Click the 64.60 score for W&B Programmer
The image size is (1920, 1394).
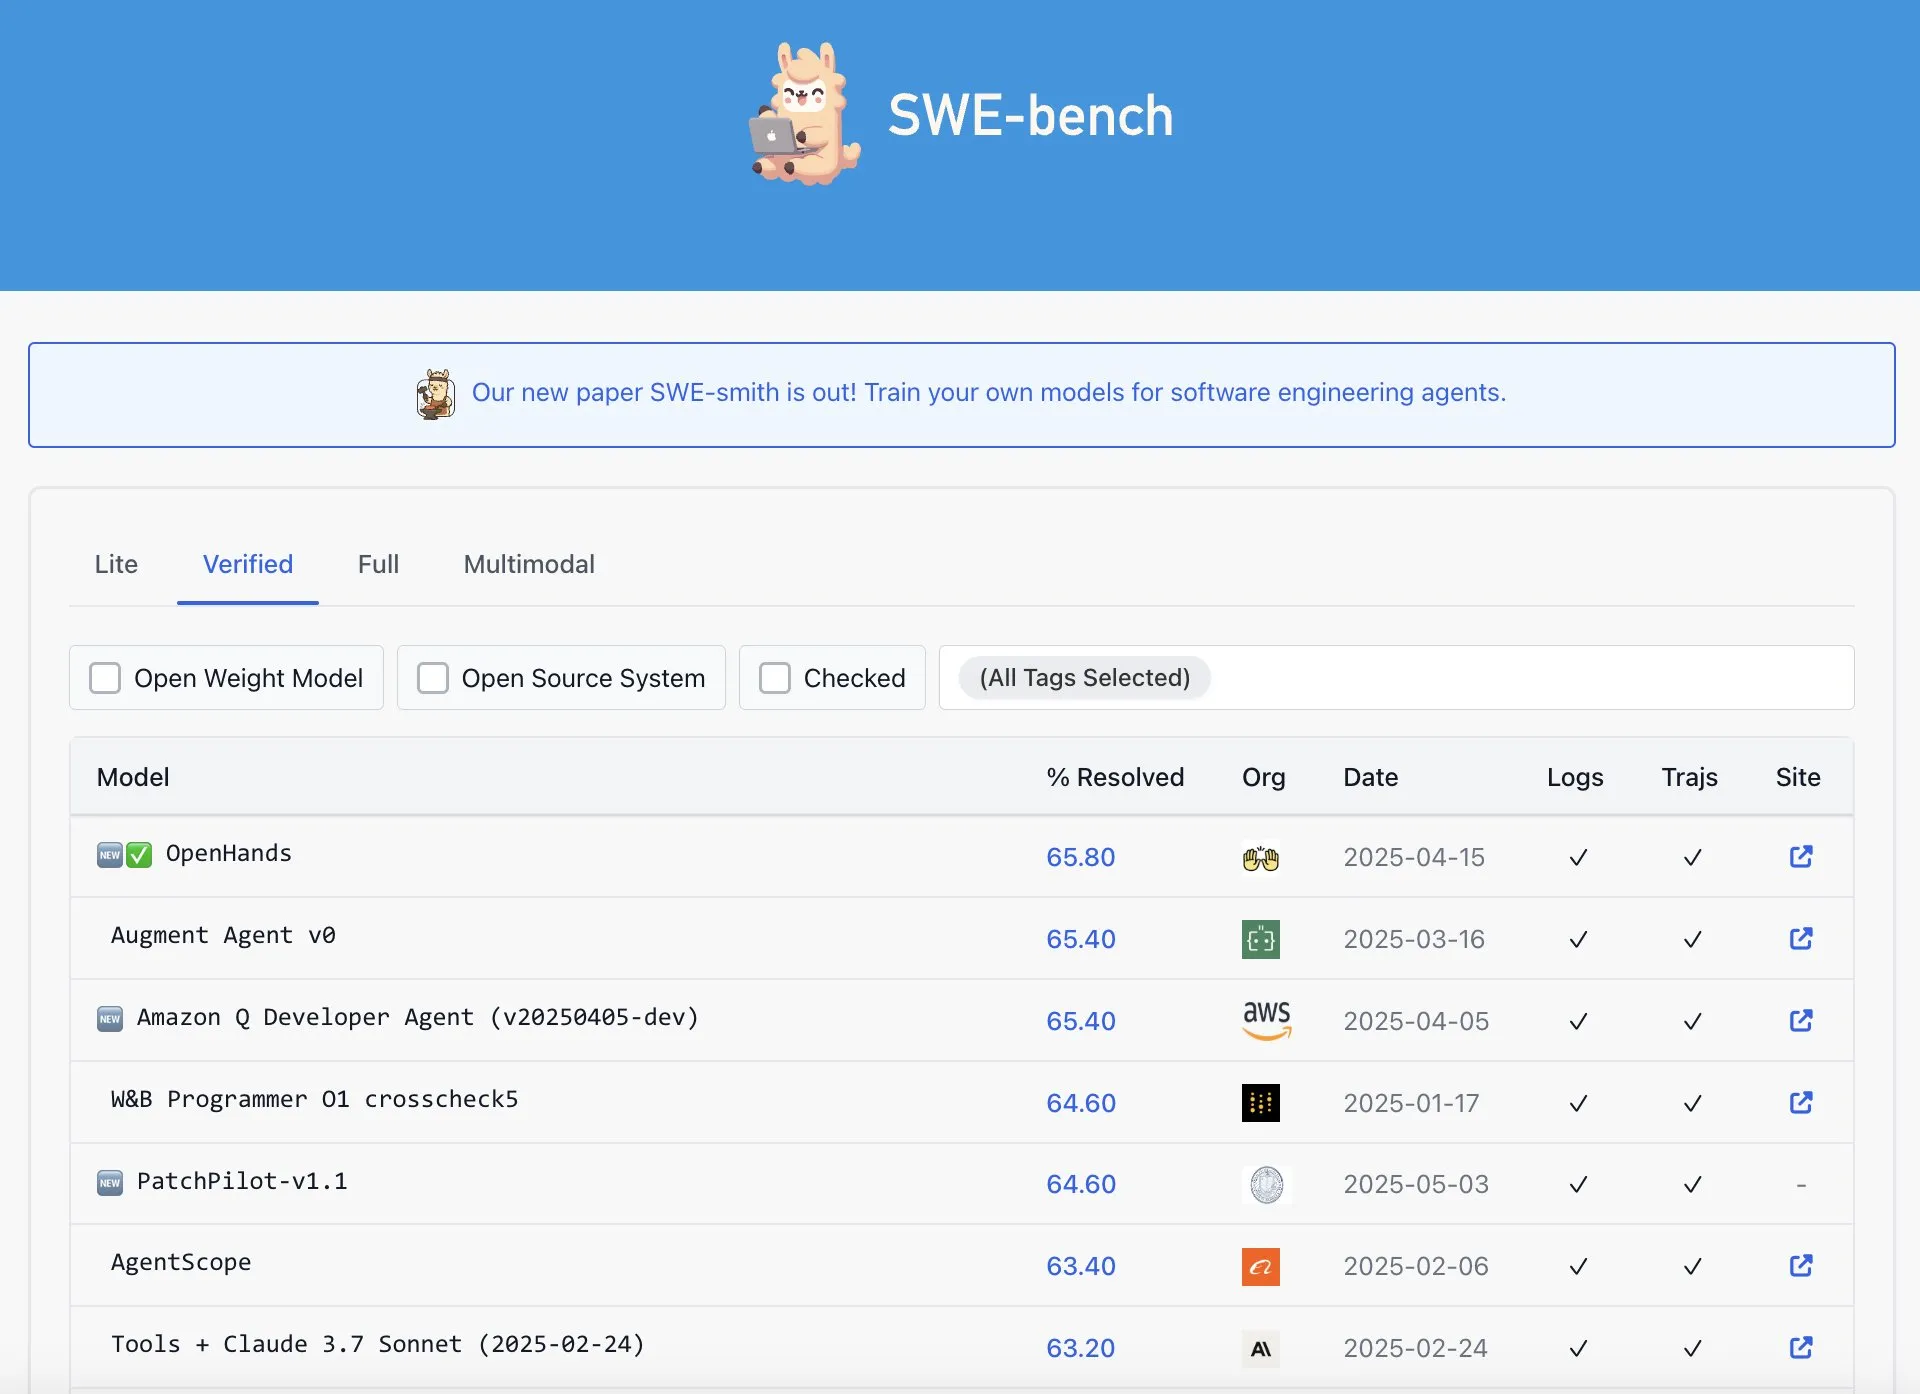[x=1080, y=1104]
